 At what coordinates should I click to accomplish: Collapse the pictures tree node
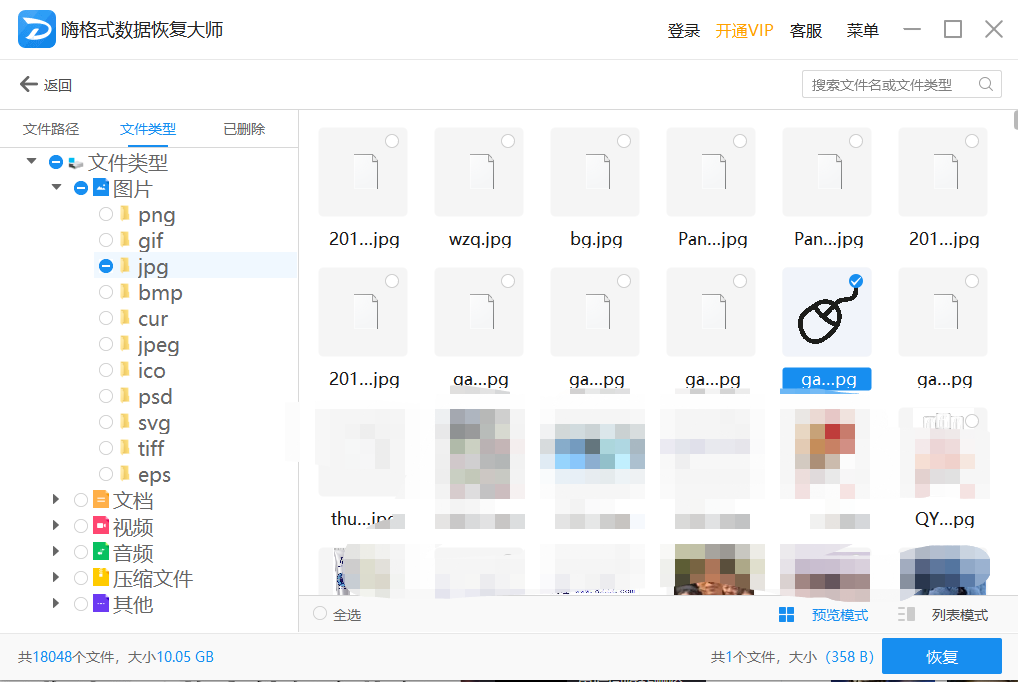point(57,188)
